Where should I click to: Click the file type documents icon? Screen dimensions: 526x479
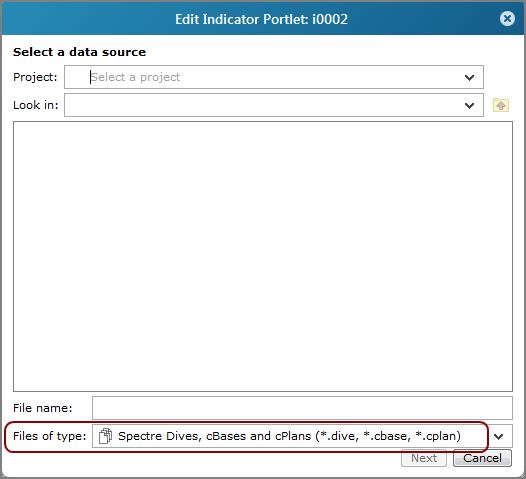(105, 436)
